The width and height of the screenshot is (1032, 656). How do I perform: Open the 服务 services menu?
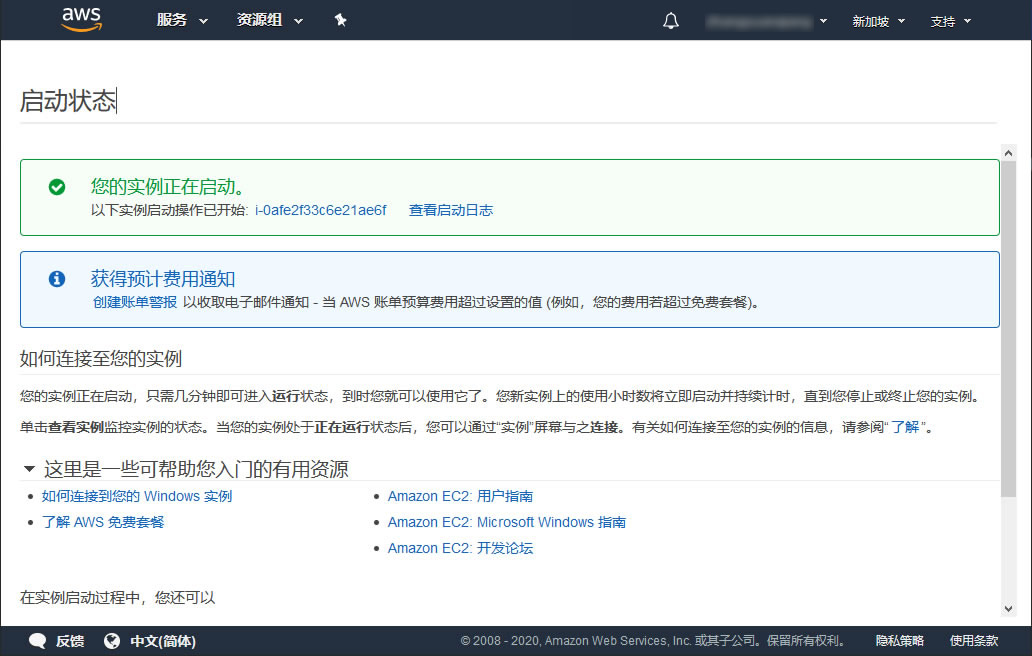(182, 20)
